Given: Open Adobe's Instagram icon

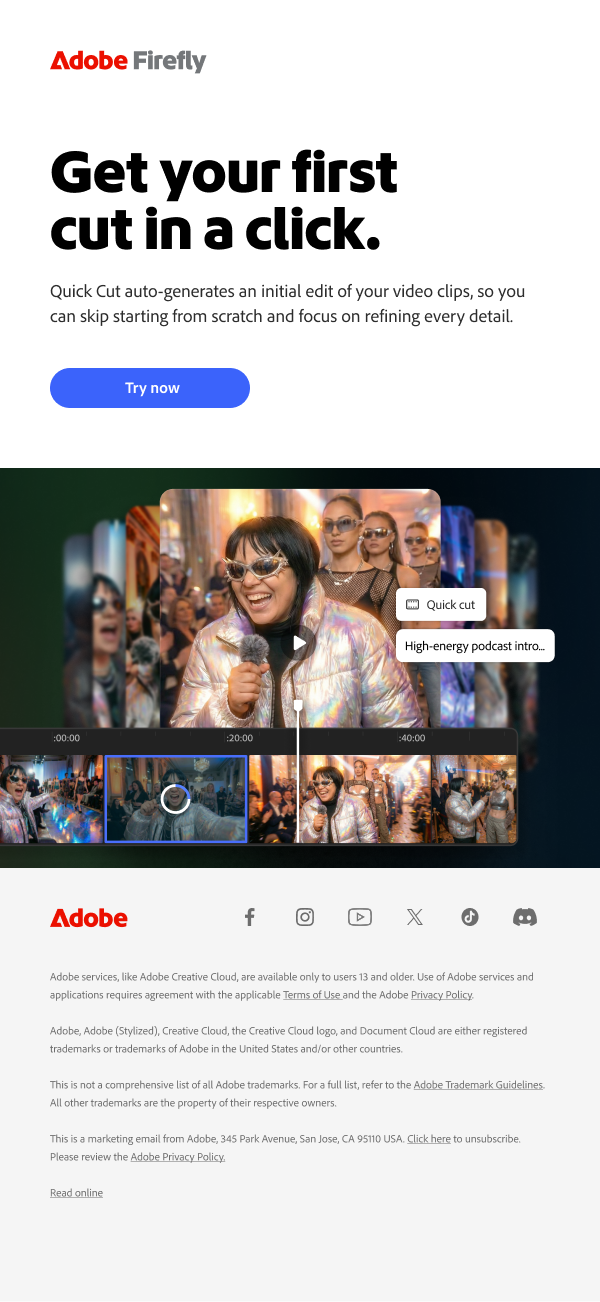Looking at the screenshot, I should [305, 917].
